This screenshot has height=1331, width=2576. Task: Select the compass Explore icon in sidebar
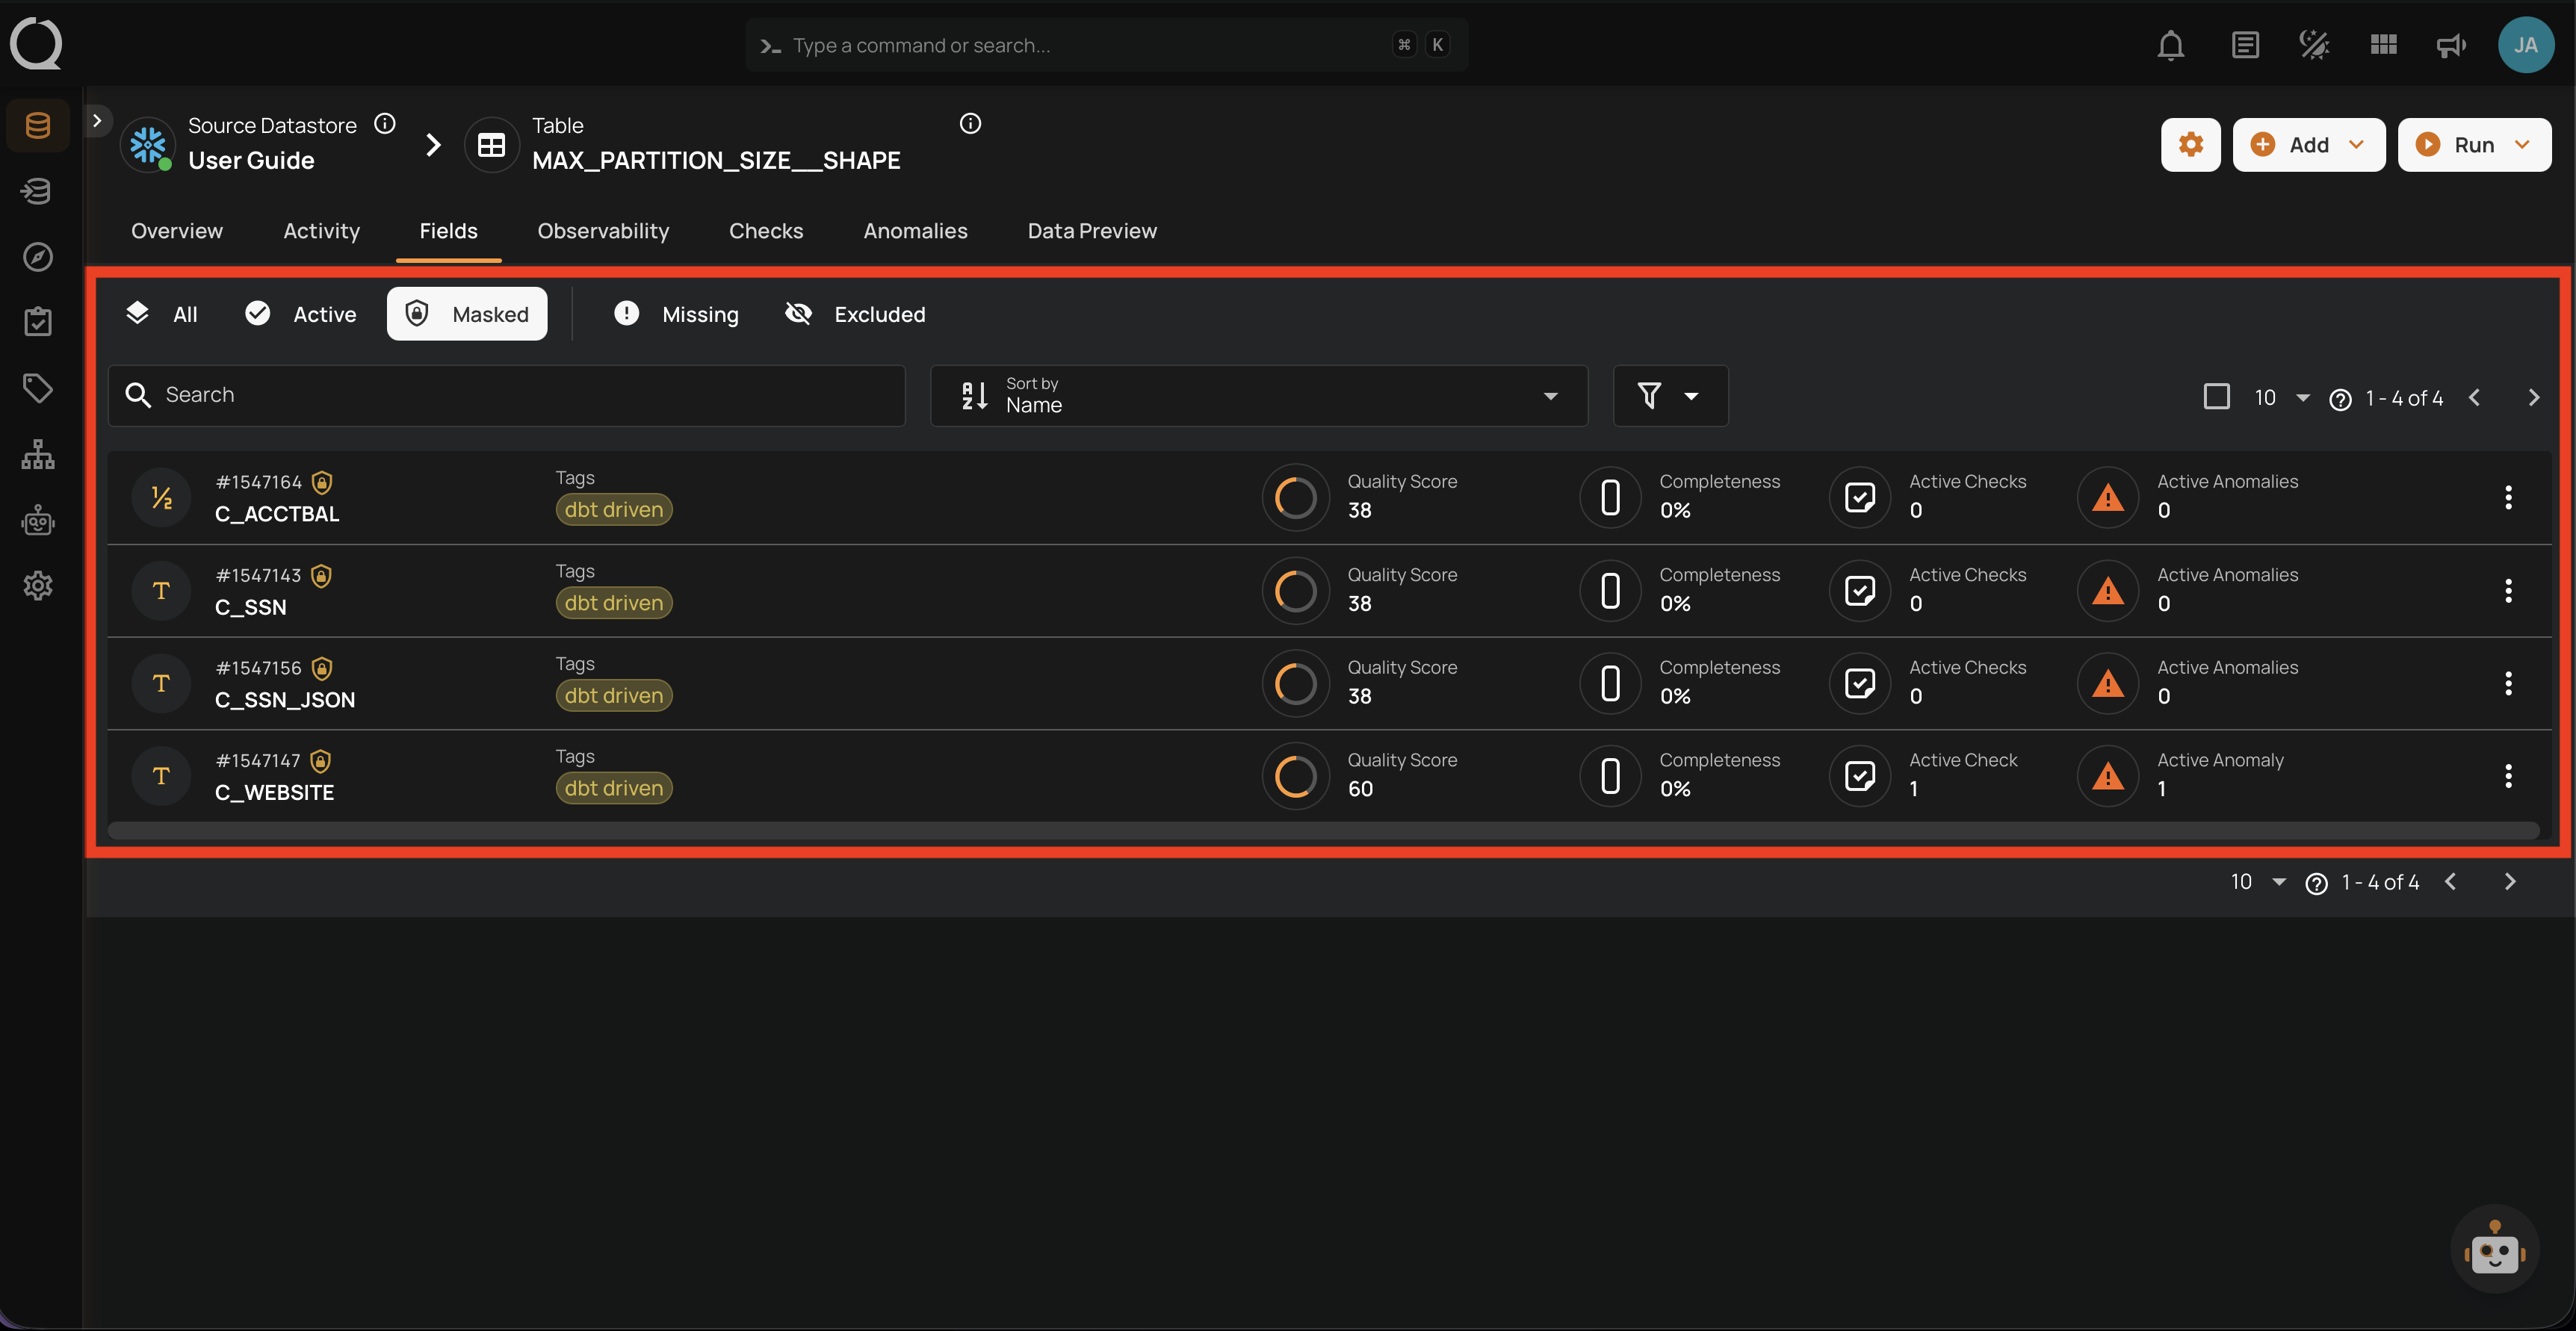click(x=37, y=257)
